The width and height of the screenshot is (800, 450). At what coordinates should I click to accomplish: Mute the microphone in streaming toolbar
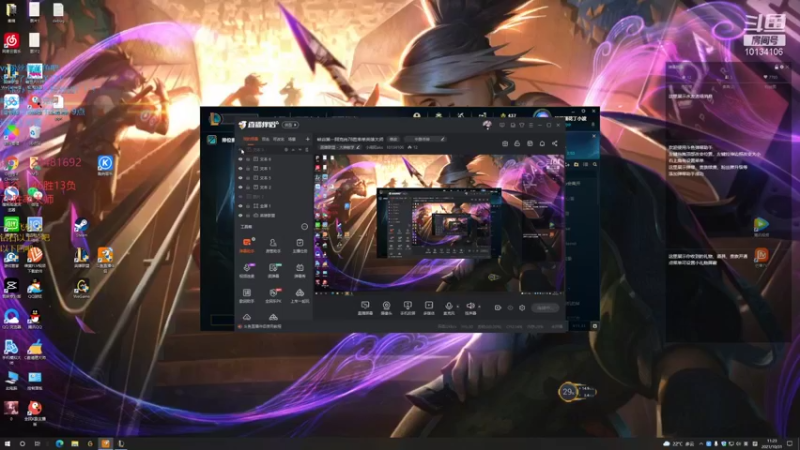pyautogui.click(x=448, y=306)
